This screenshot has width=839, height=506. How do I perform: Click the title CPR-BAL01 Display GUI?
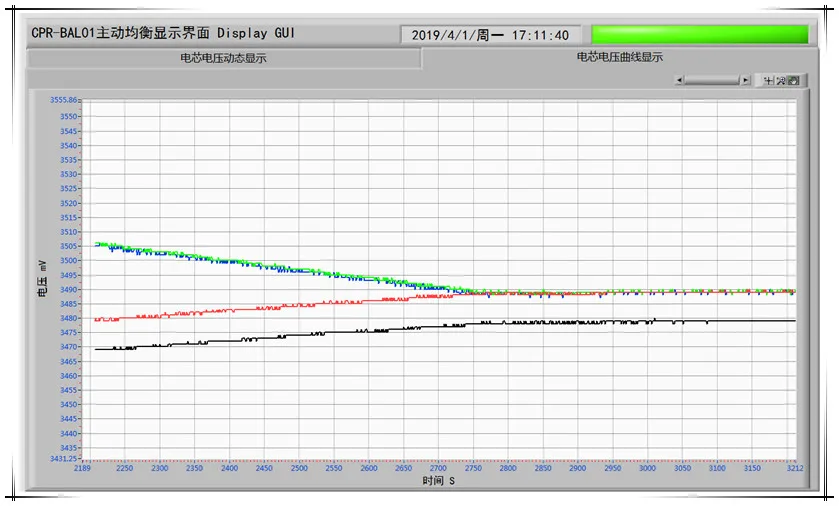[x=163, y=33]
